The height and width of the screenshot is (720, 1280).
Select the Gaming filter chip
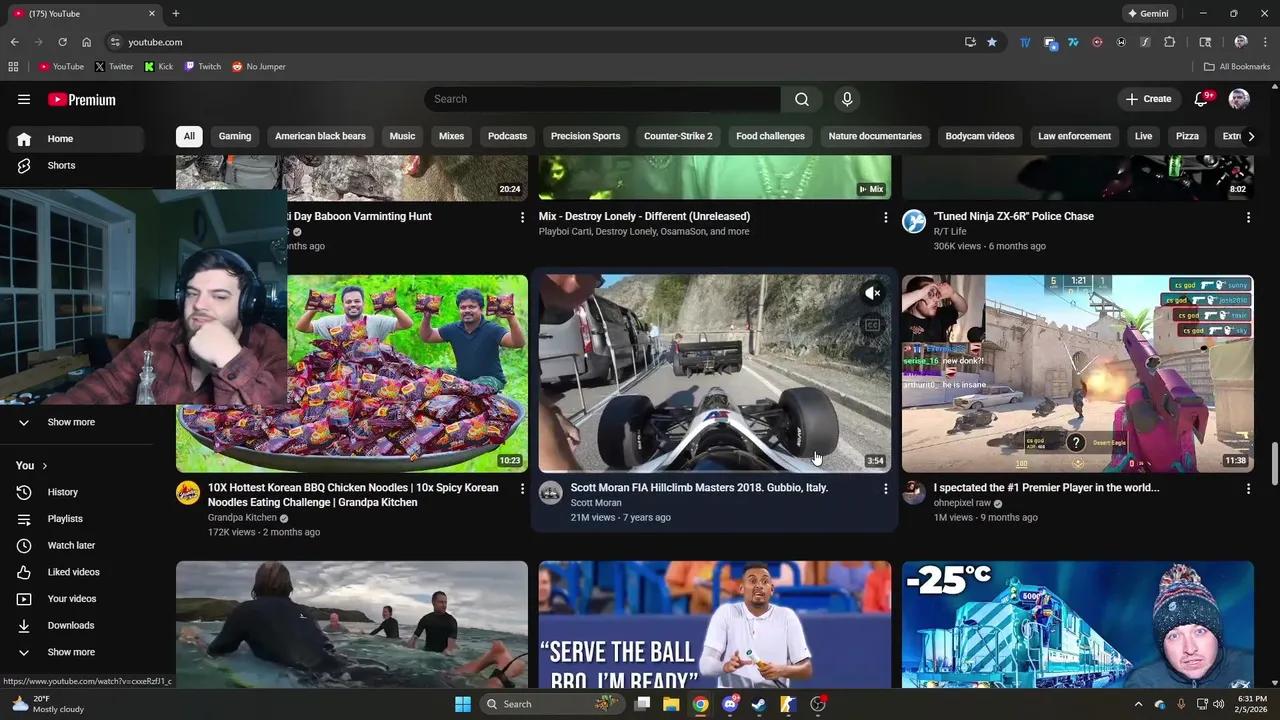click(x=235, y=136)
